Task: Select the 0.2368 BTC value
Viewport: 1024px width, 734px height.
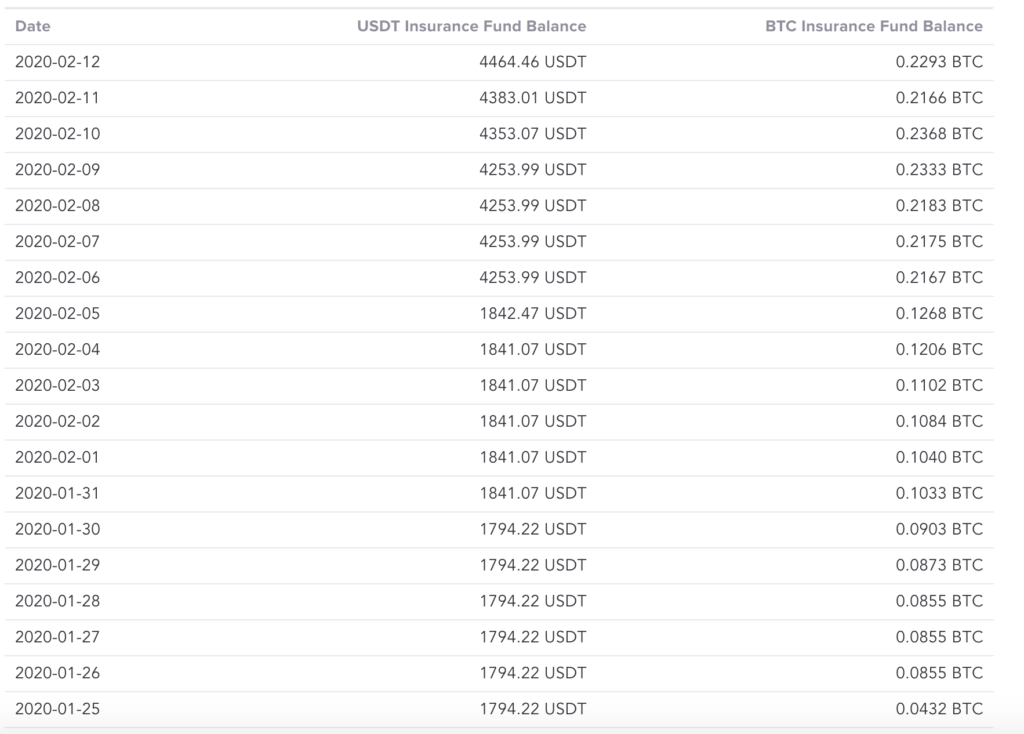Action: click(939, 134)
